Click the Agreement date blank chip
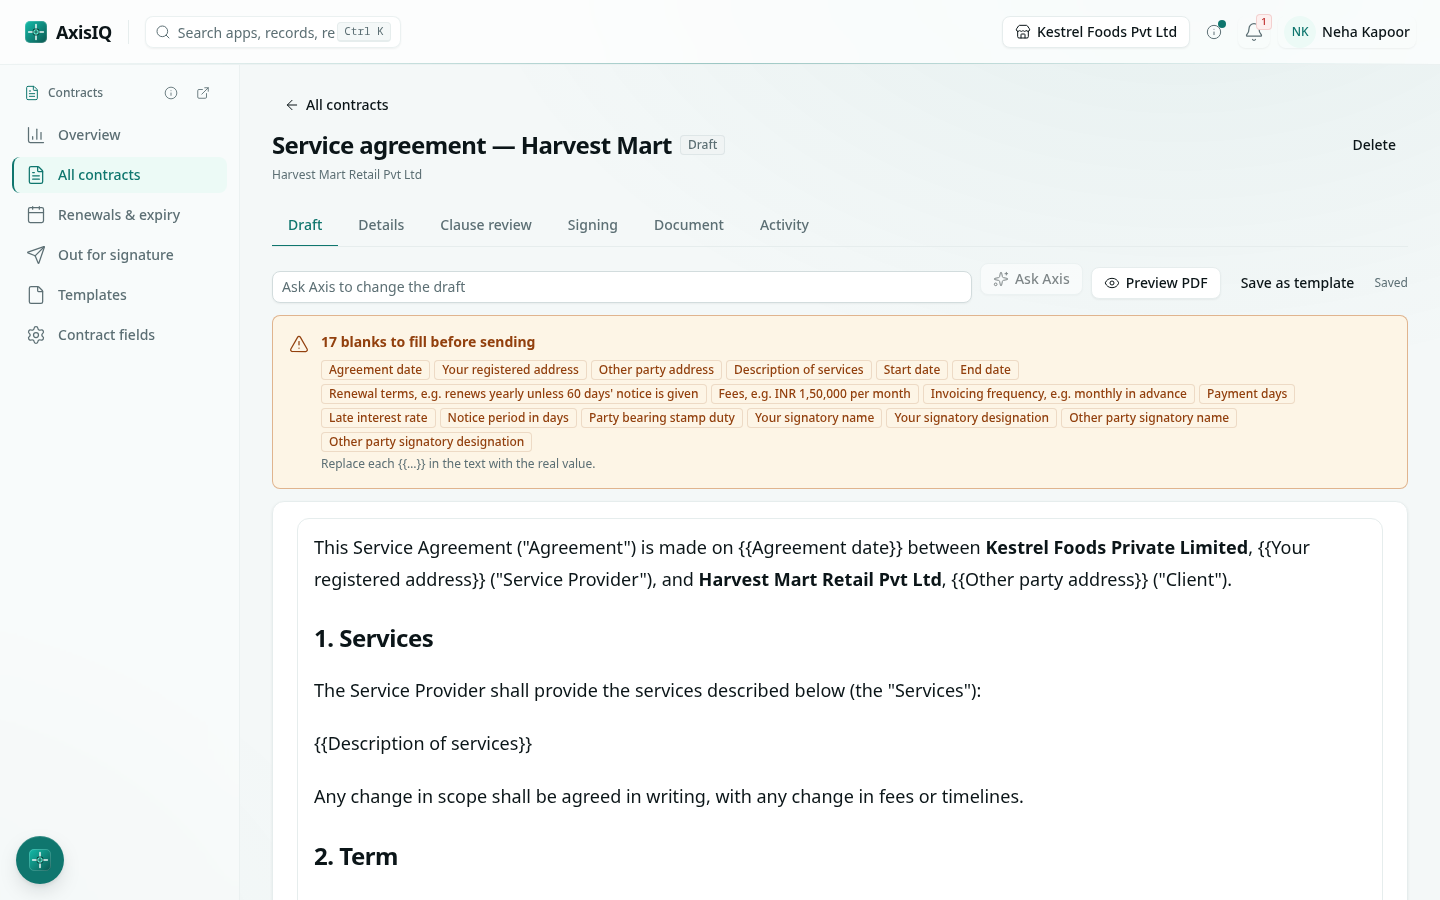 (375, 370)
